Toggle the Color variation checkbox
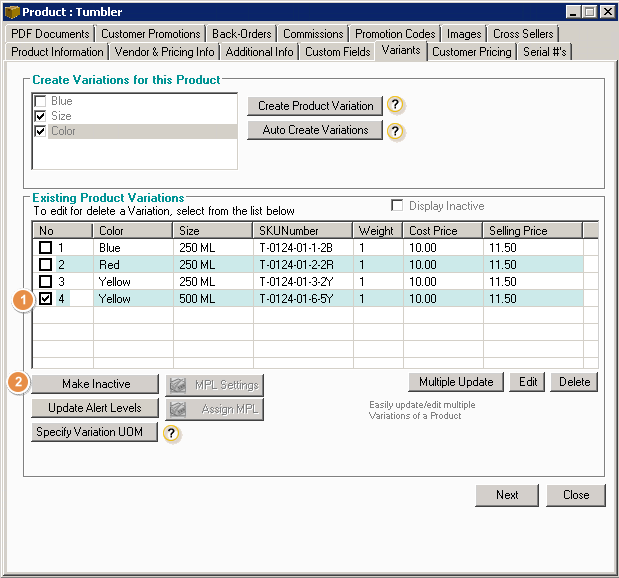 [x=41, y=131]
